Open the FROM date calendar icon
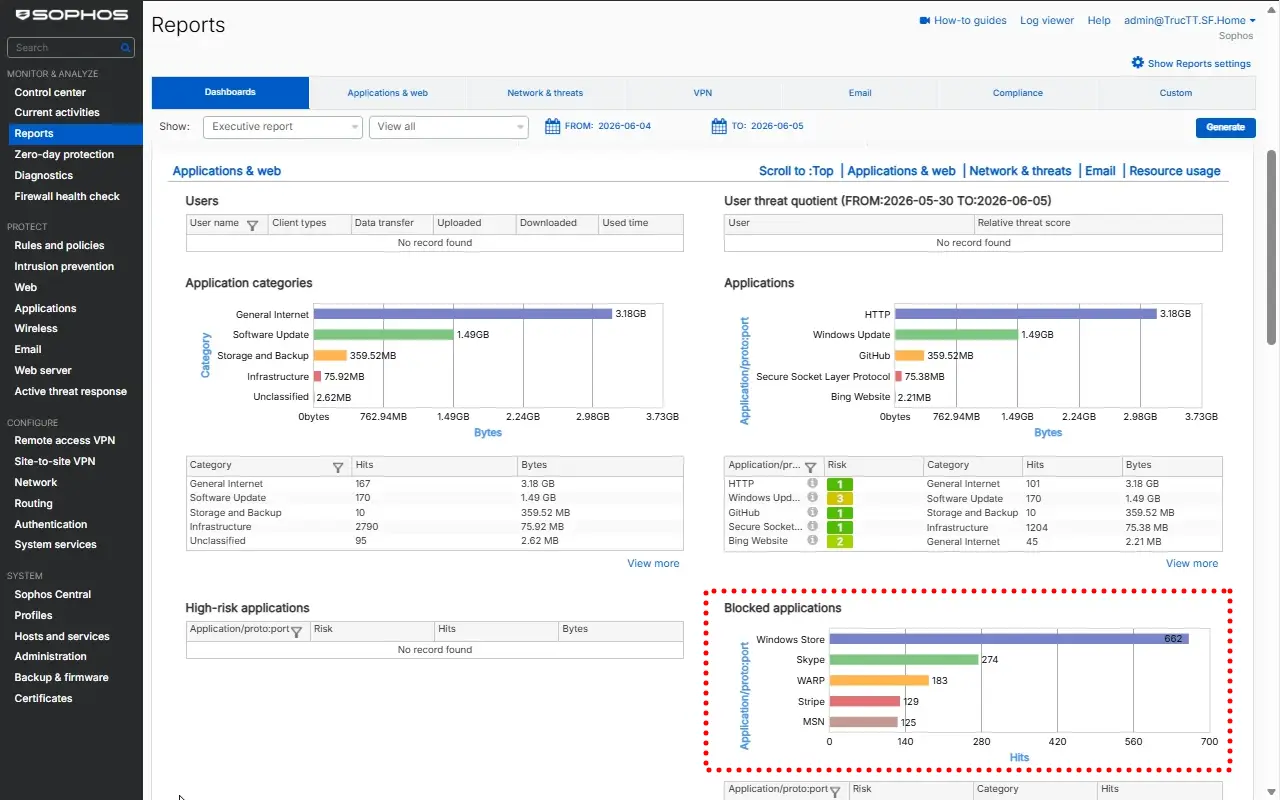The height and width of the screenshot is (800, 1280). [x=552, y=126]
